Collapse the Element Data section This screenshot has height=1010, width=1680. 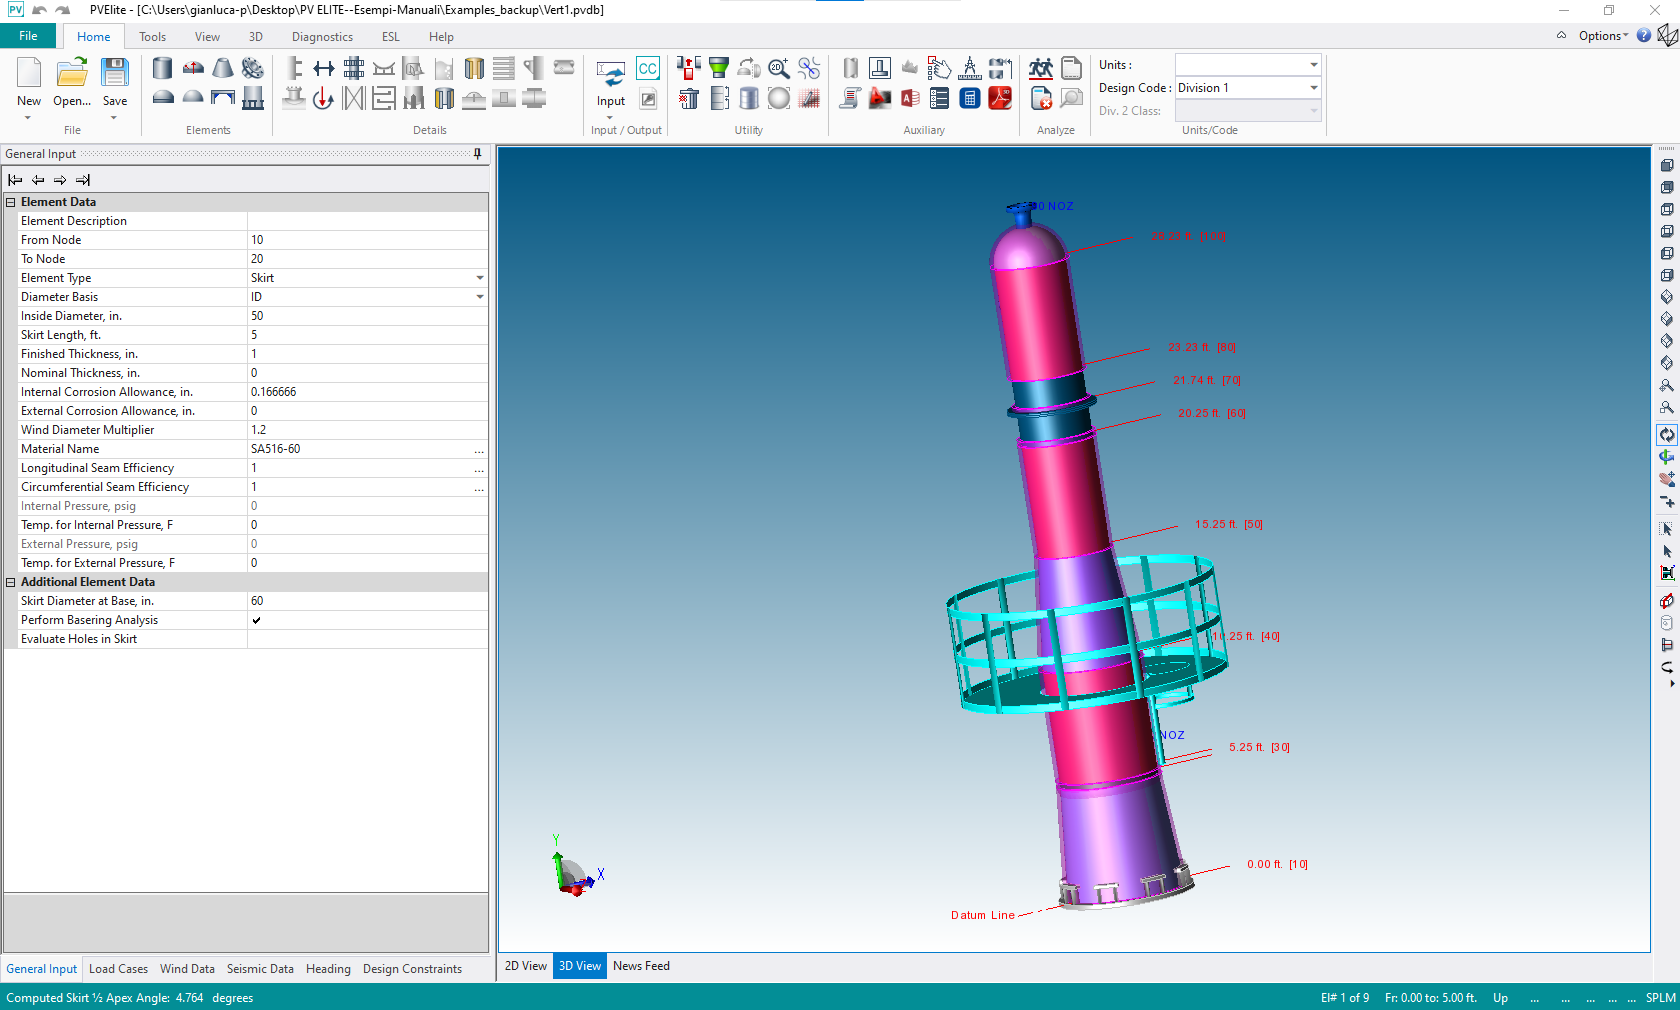pyautogui.click(x=11, y=202)
